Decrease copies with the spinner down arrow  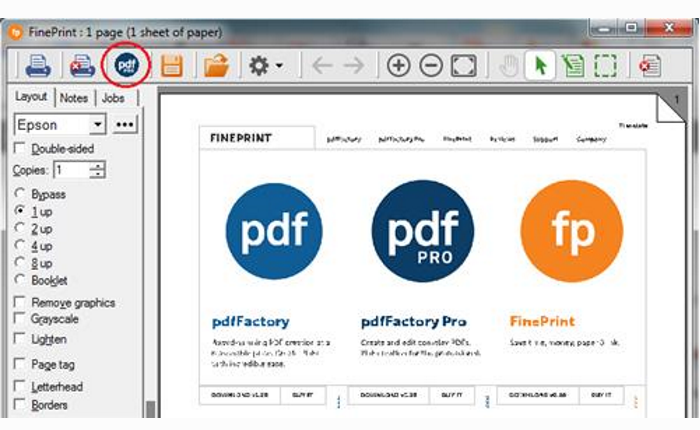(97, 174)
